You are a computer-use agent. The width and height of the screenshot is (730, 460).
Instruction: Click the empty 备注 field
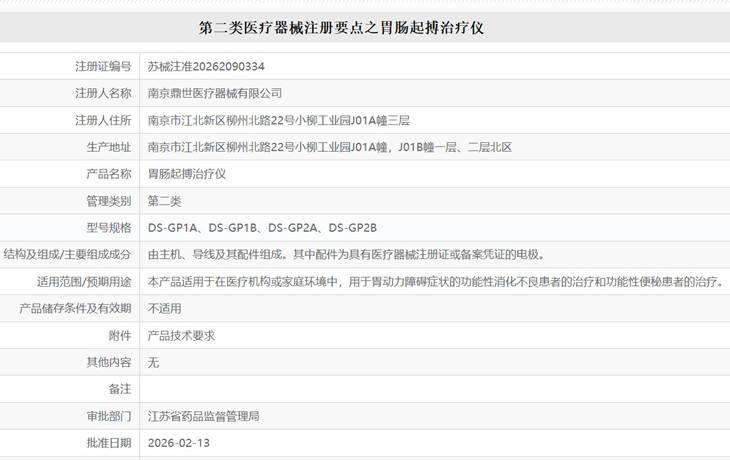(x=434, y=389)
